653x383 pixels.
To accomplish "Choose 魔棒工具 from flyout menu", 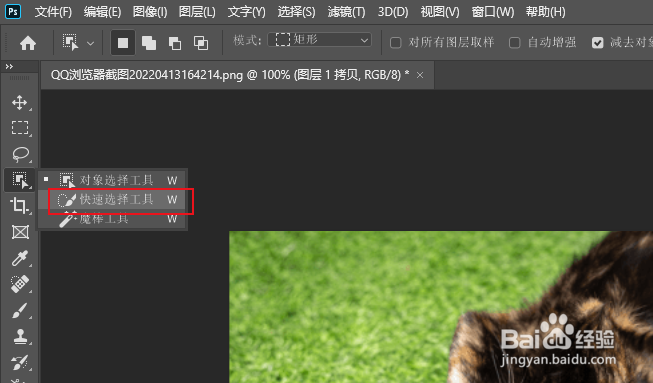I will pyautogui.click(x=112, y=219).
